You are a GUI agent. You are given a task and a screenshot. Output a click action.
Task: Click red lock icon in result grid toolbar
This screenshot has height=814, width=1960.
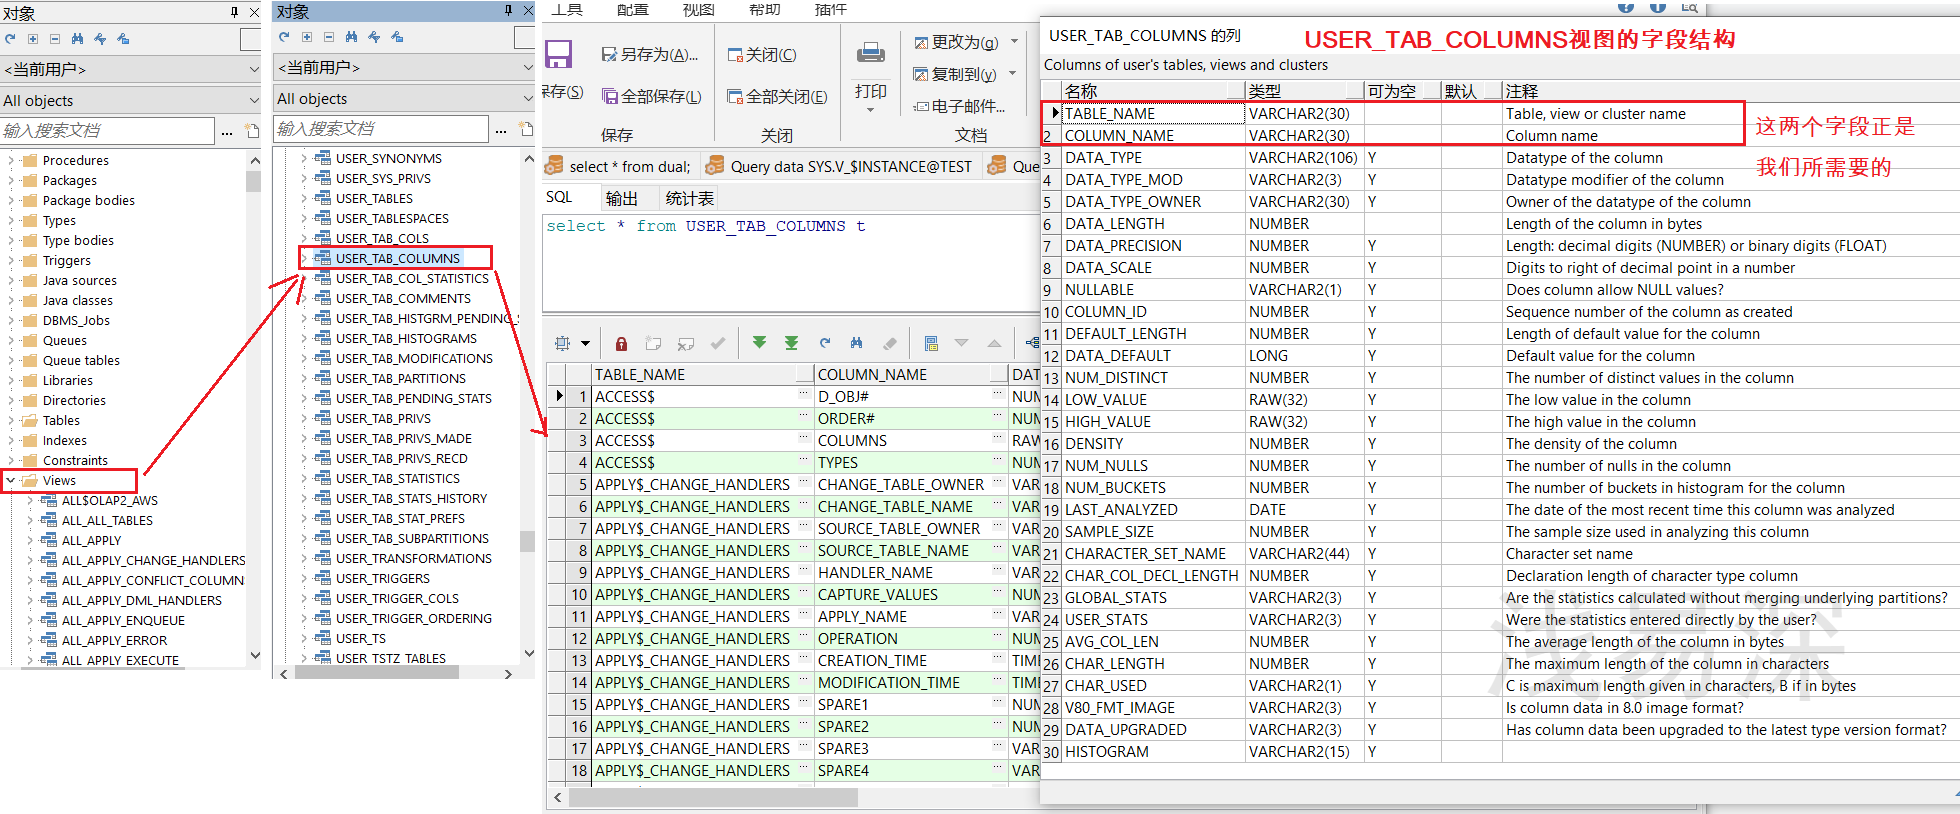621,343
